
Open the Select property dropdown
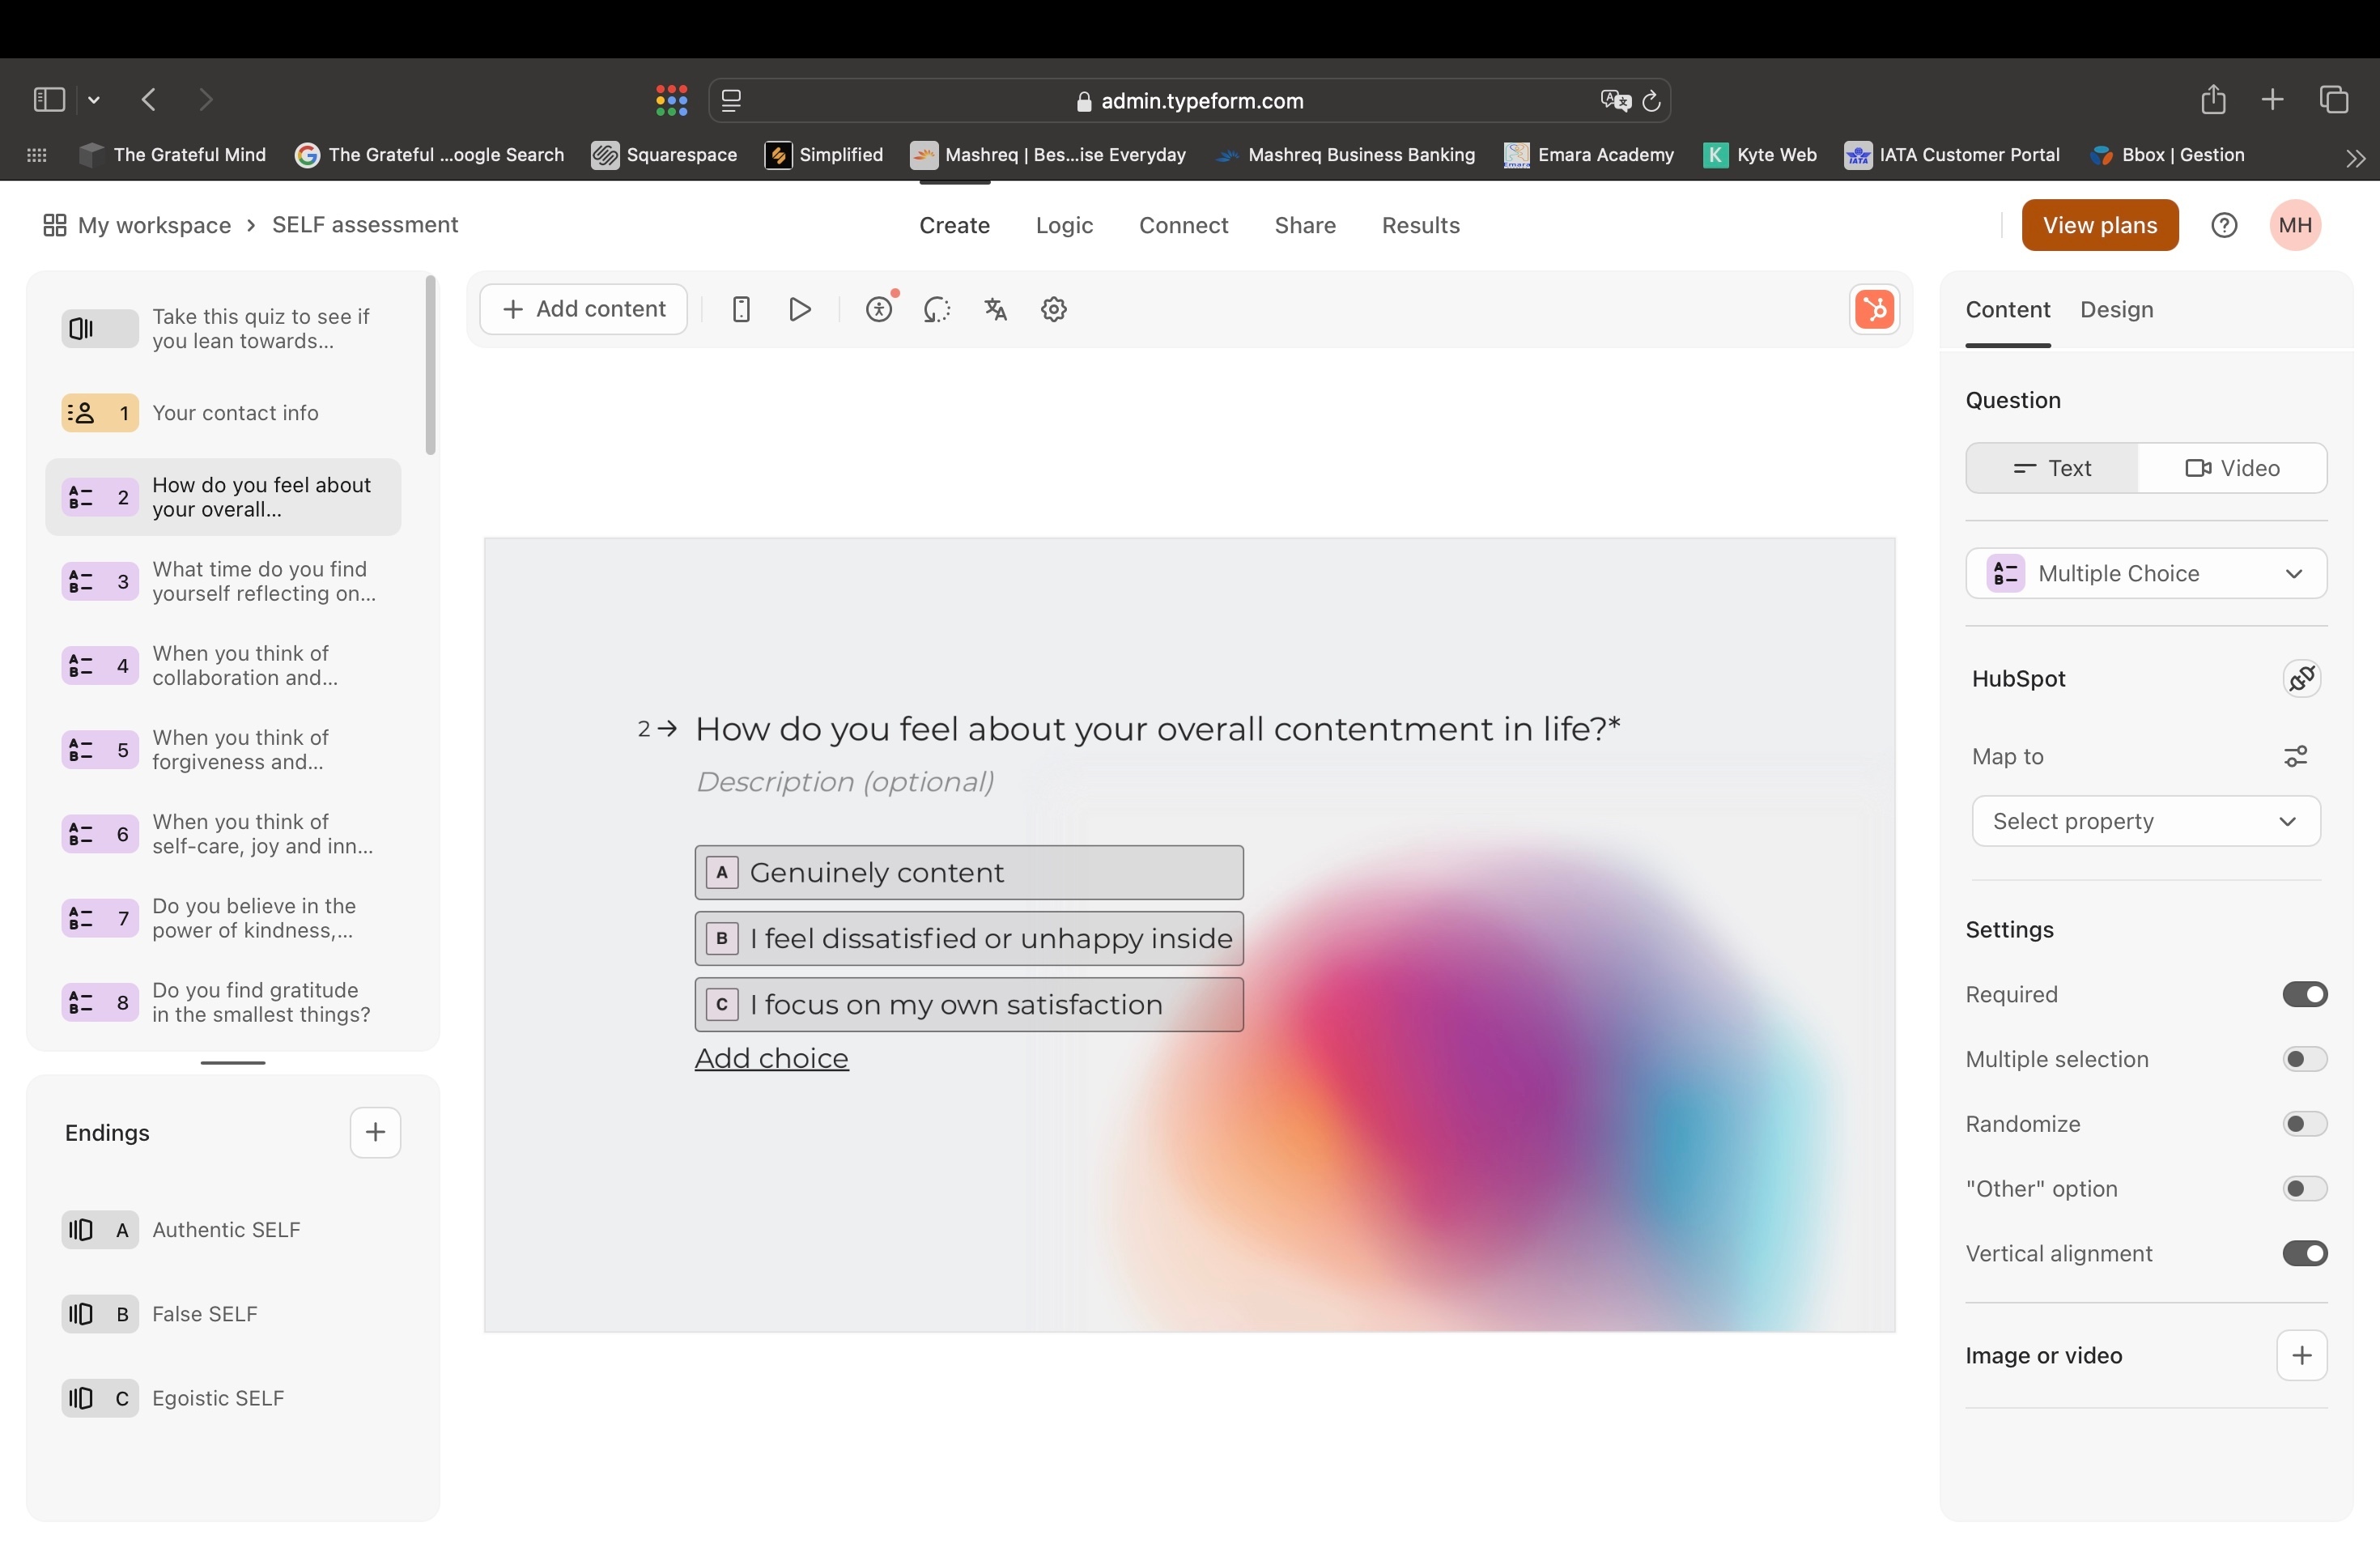coord(2146,821)
